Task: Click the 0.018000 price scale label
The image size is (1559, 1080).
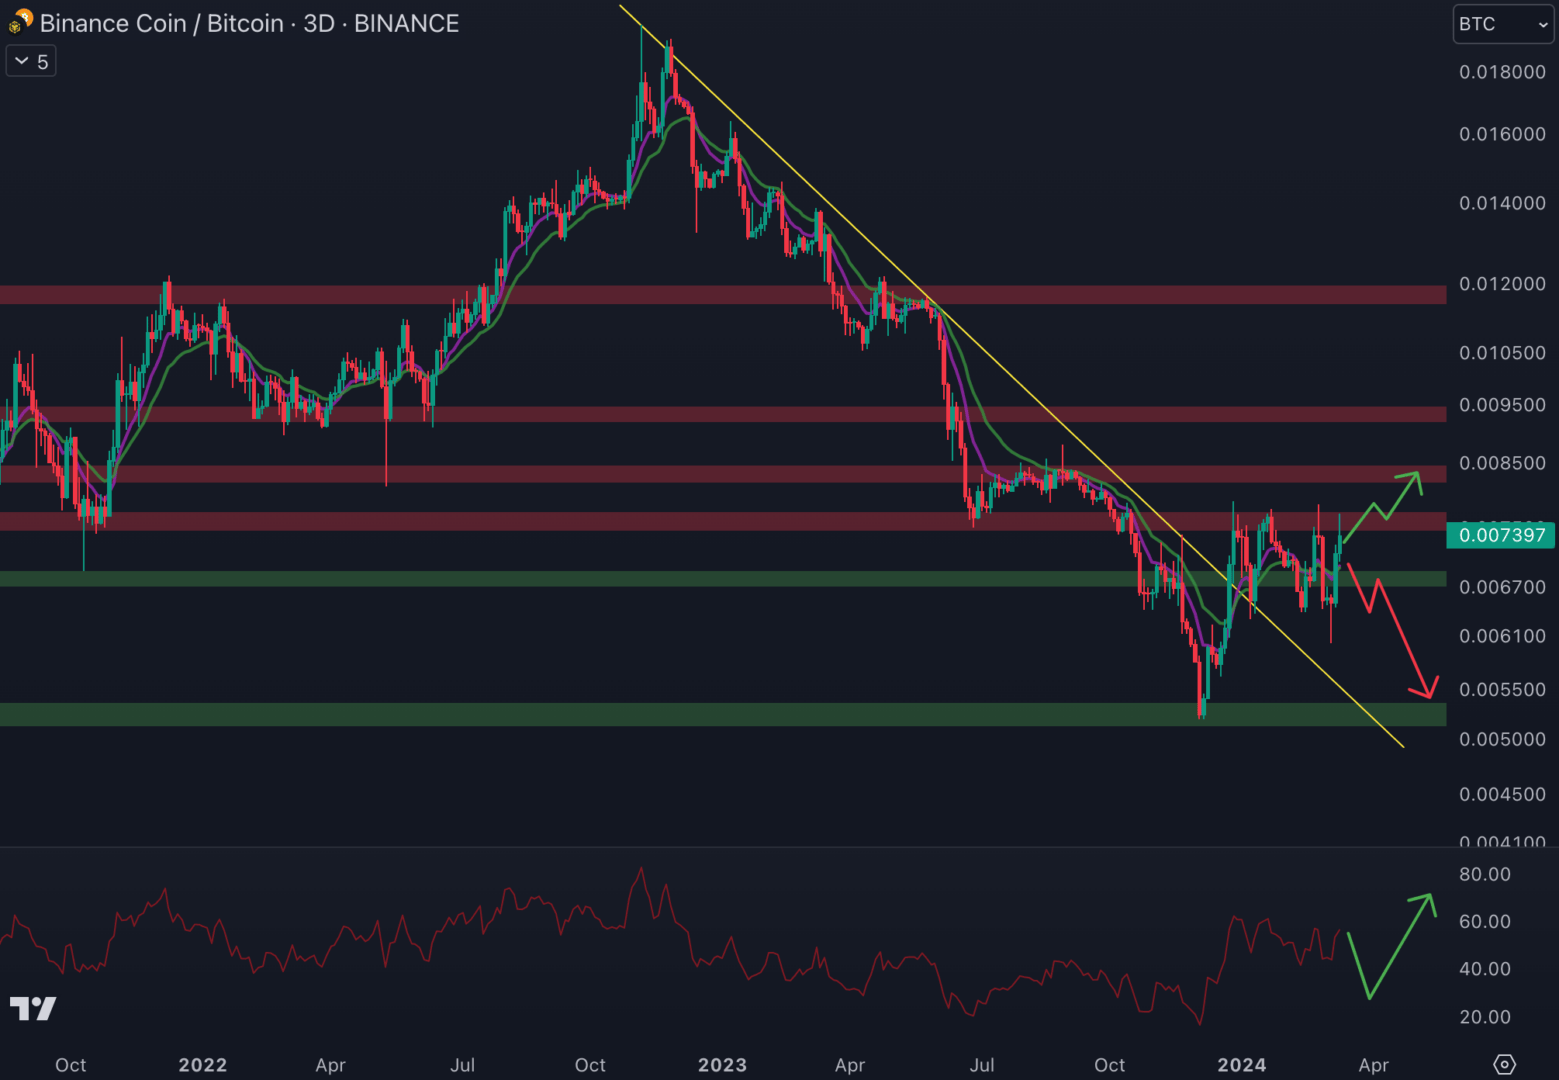Action: [1501, 72]
